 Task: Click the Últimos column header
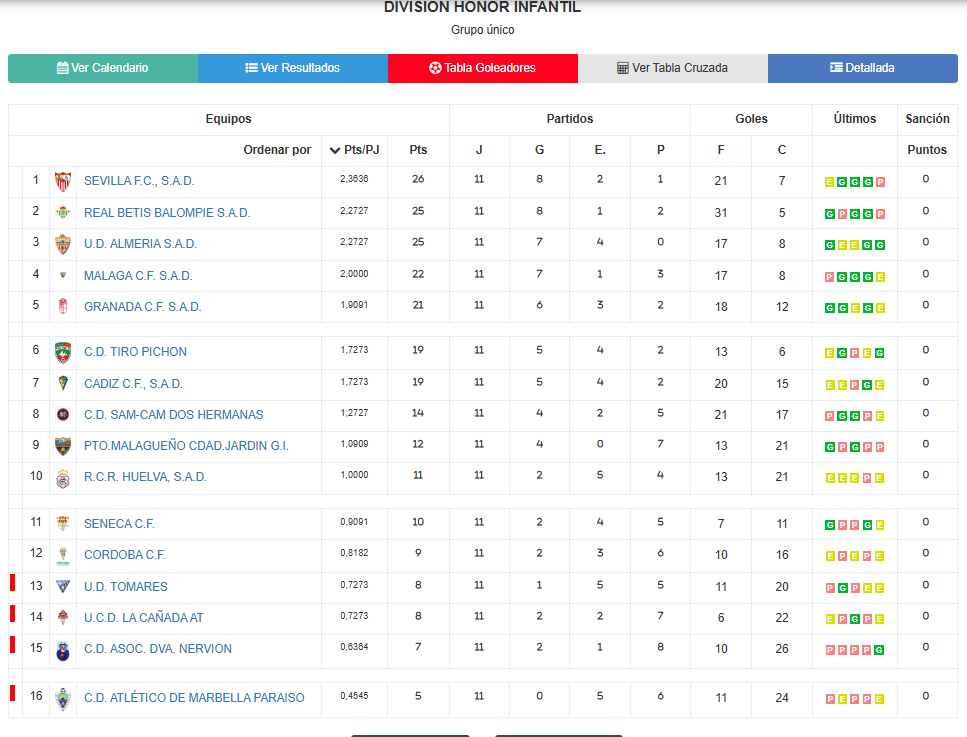855,118
